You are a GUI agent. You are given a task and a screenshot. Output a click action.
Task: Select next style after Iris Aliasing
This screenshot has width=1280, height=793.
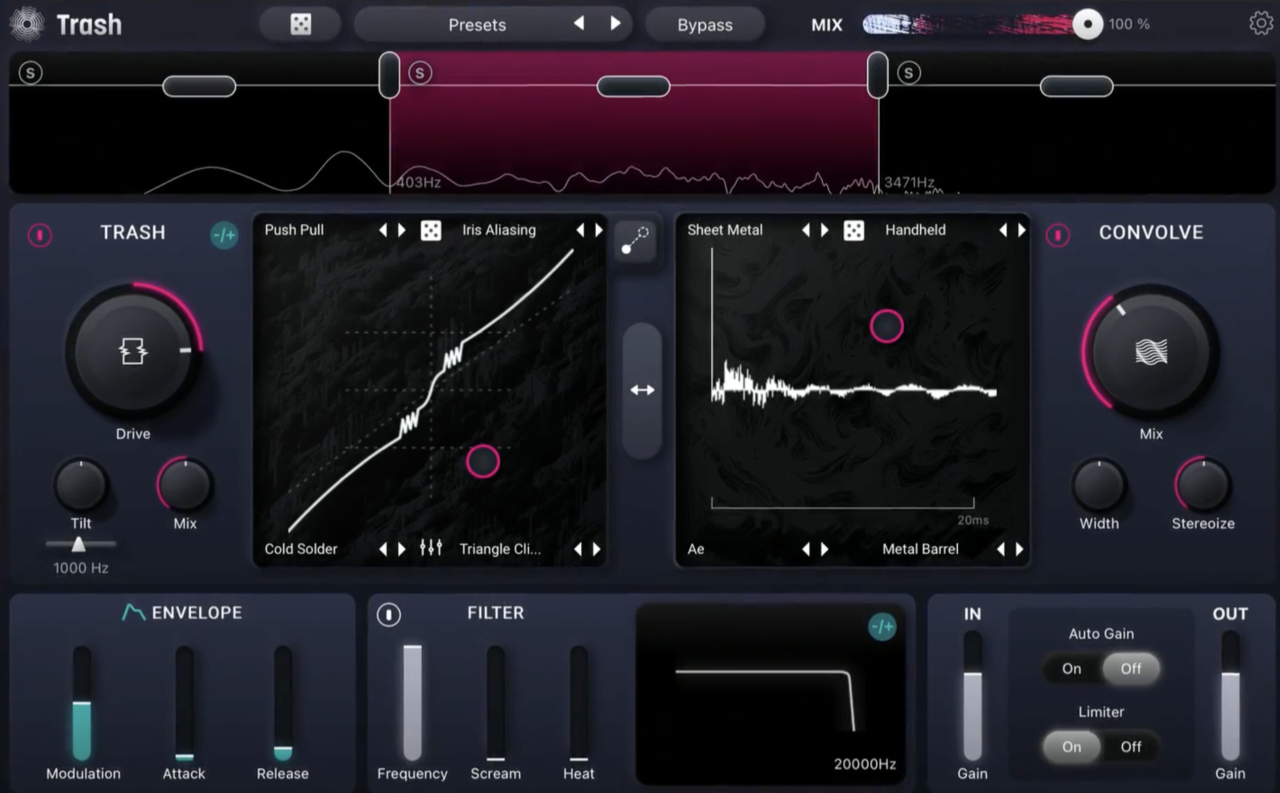click(599, 230)
